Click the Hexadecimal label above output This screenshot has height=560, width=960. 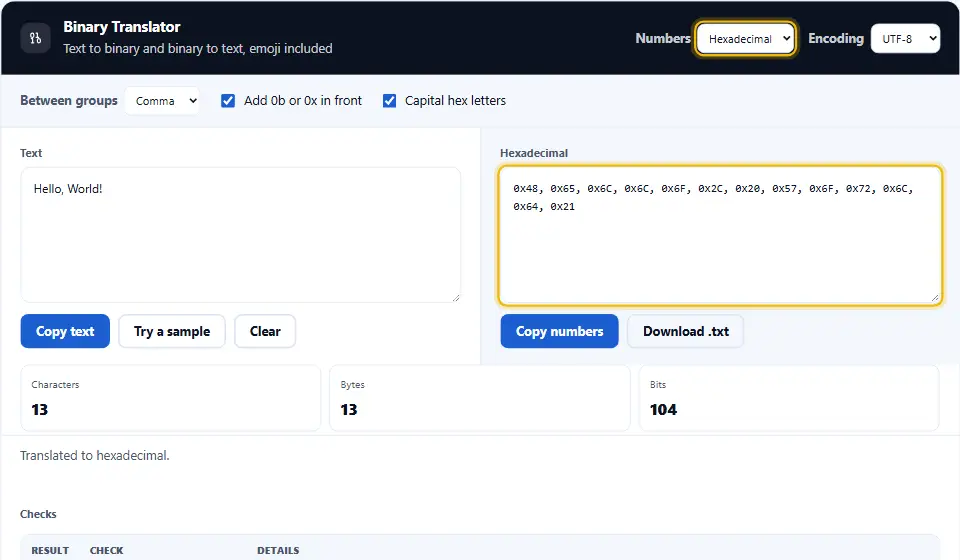point(534,153)
